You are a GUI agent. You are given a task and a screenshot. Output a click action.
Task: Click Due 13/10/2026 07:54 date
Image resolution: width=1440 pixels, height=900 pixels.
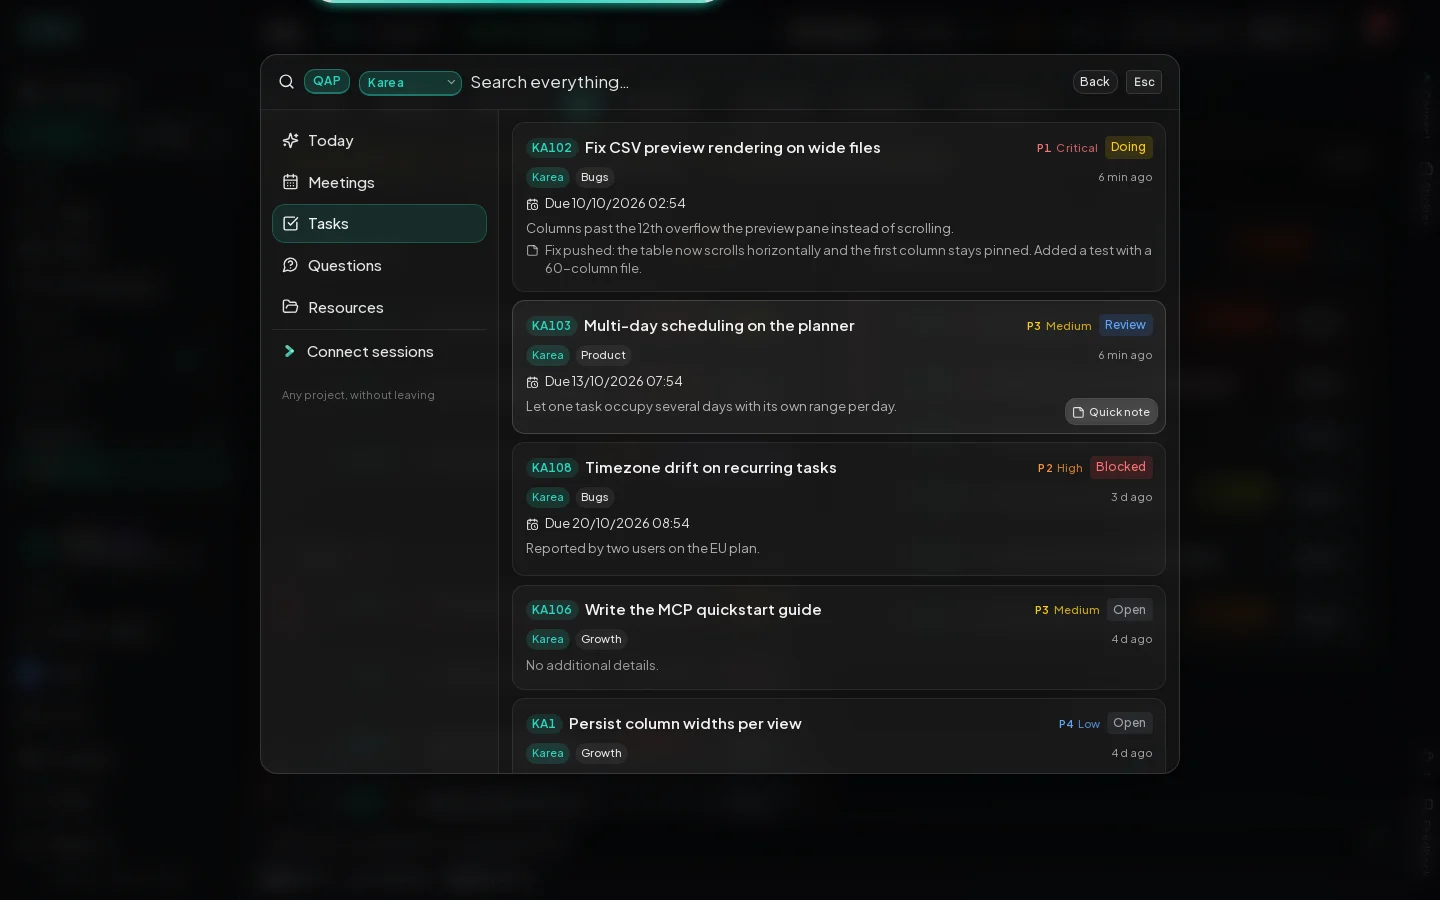(613, 382)
